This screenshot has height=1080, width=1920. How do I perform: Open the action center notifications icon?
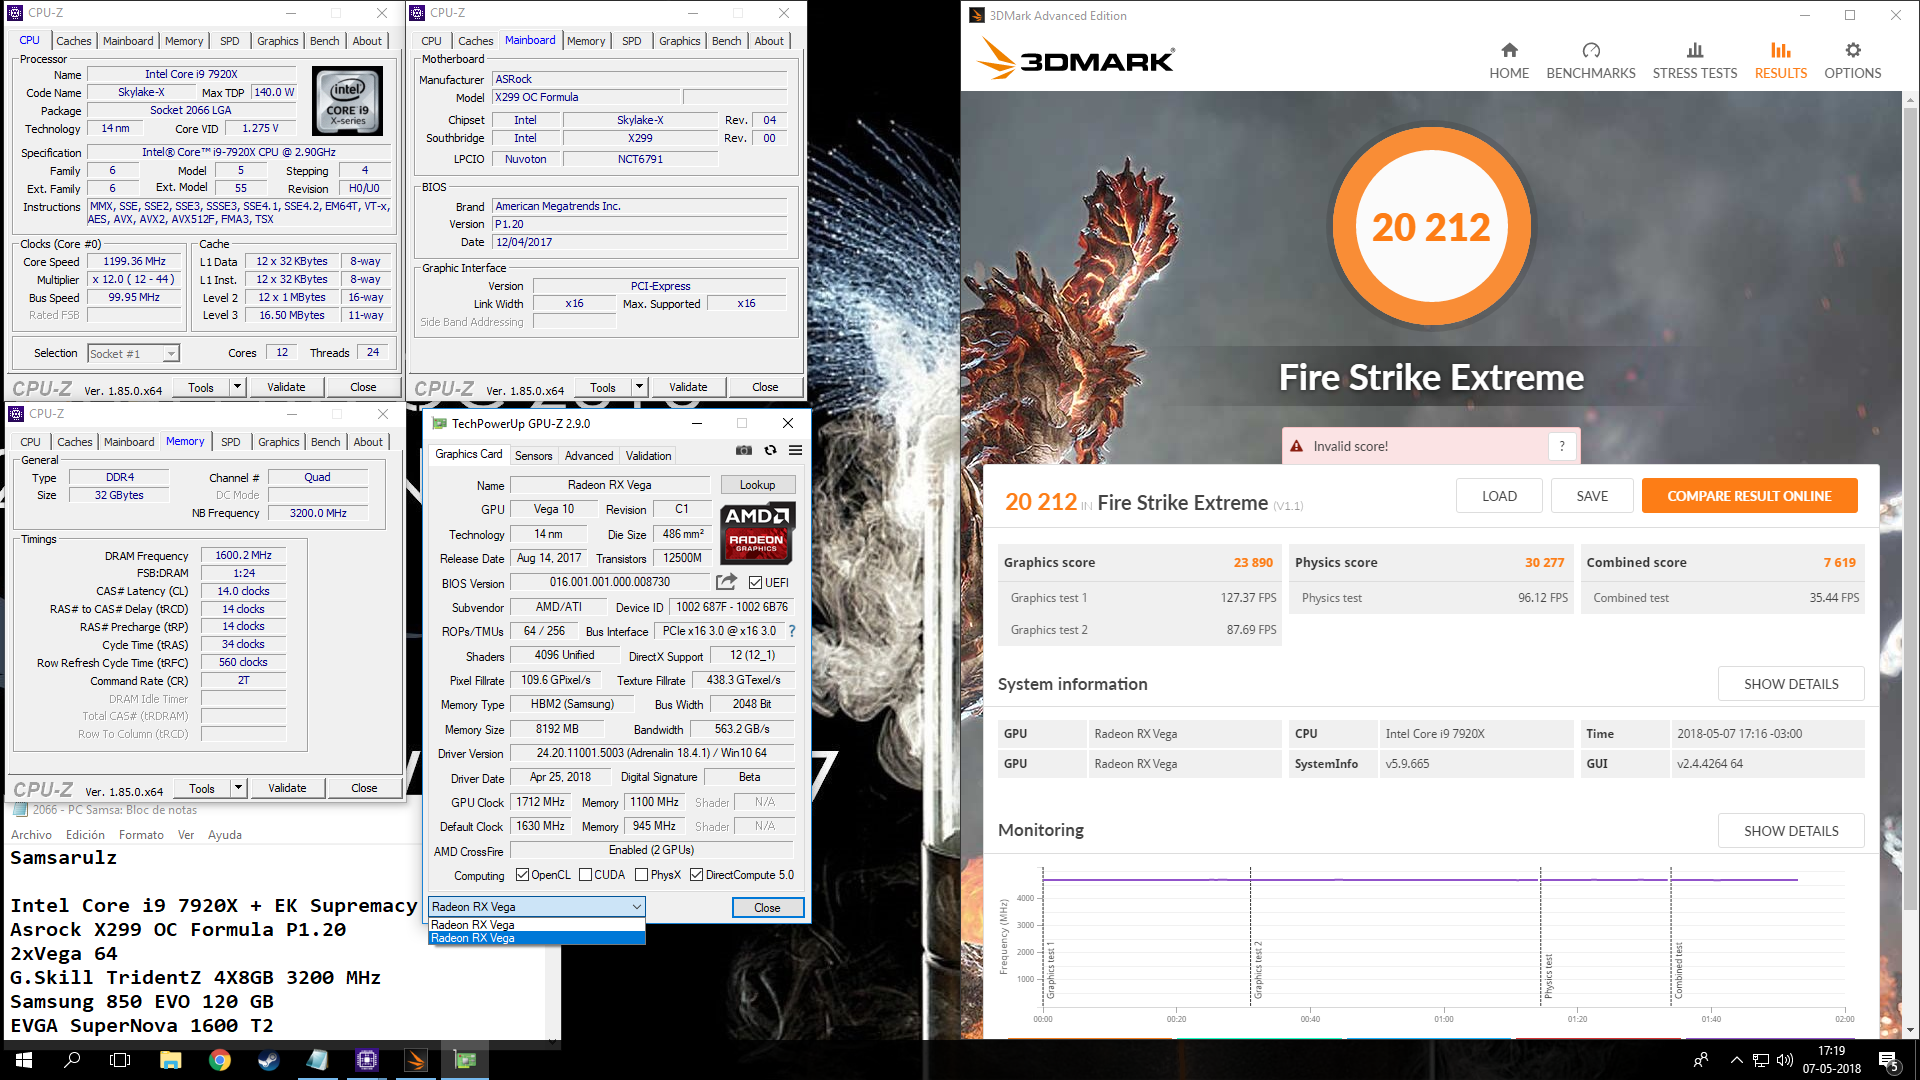[x=1889, y=1061]
